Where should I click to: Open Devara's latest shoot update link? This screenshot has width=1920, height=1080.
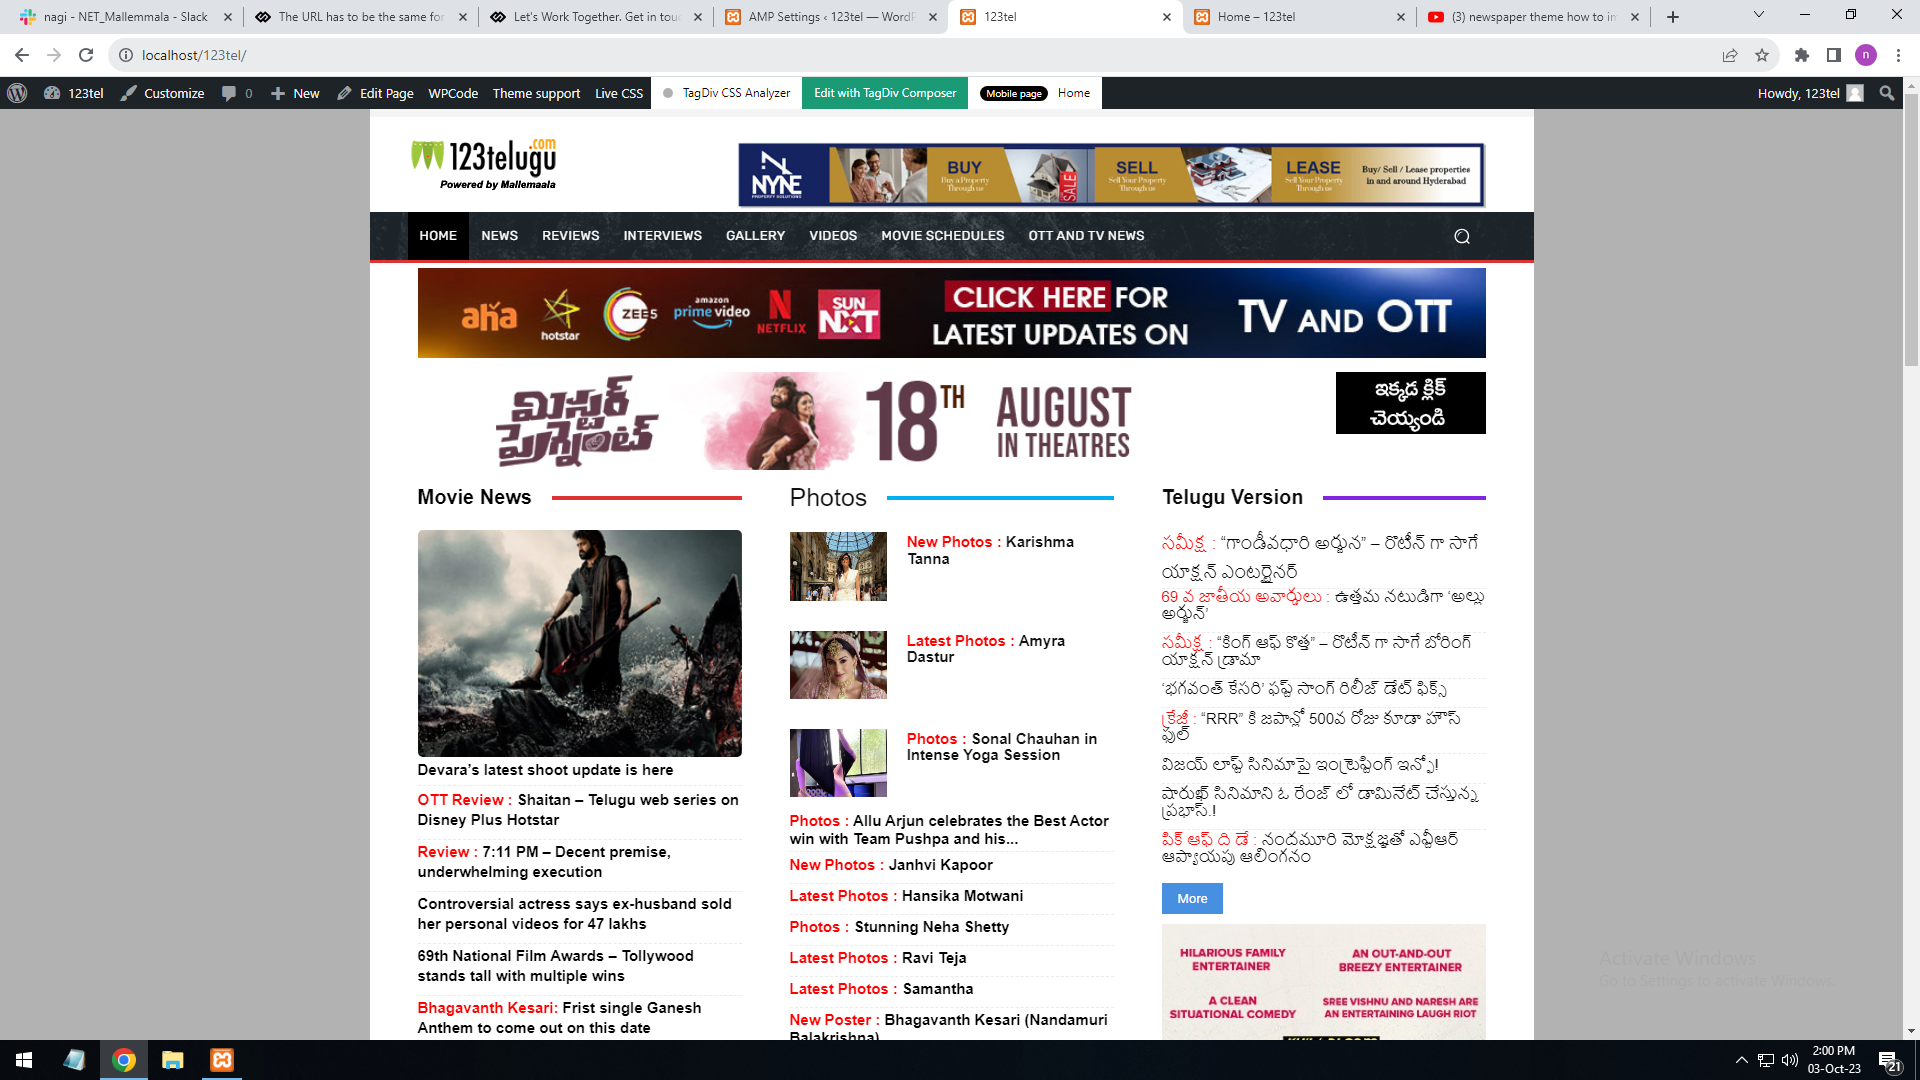545,770
